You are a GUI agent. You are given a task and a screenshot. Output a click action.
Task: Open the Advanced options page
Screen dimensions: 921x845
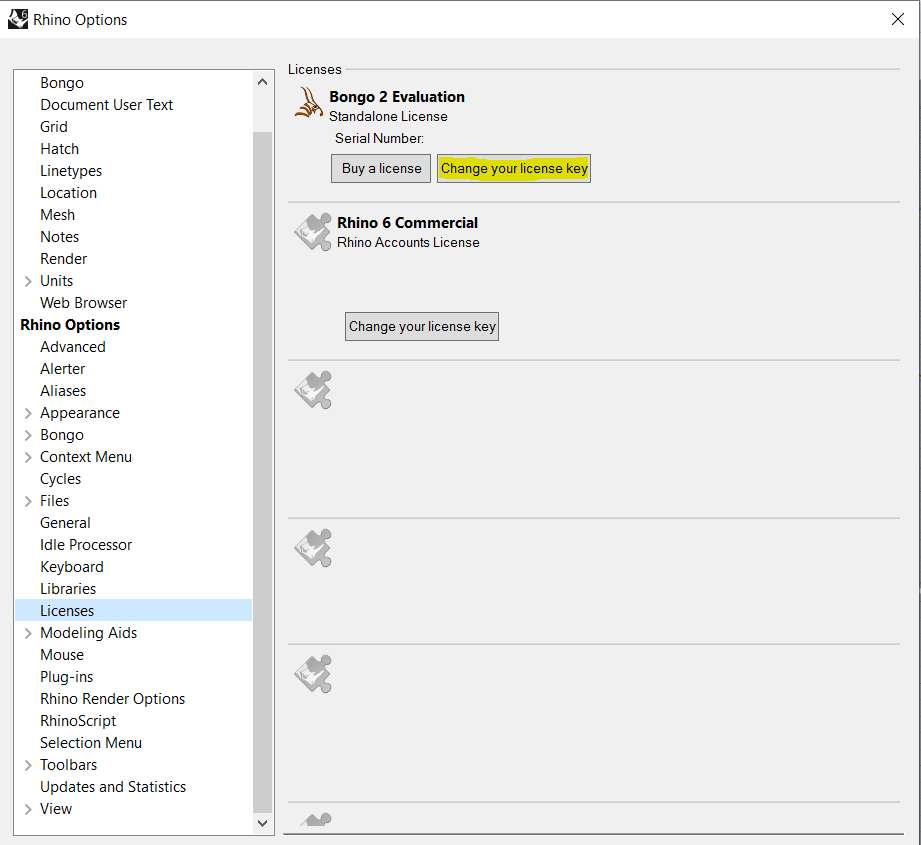(x=73, y=347)
